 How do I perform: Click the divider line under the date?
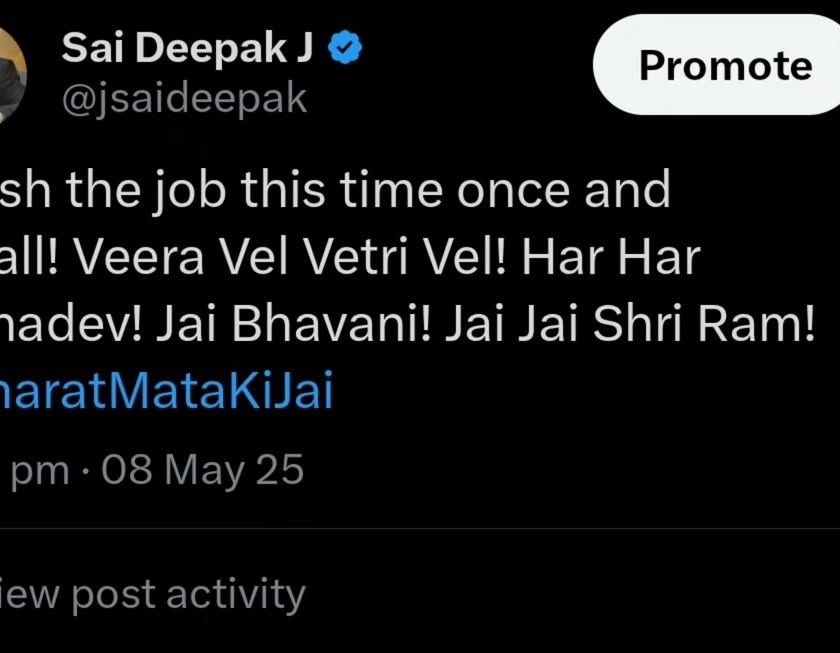click(x=420, y=528)
